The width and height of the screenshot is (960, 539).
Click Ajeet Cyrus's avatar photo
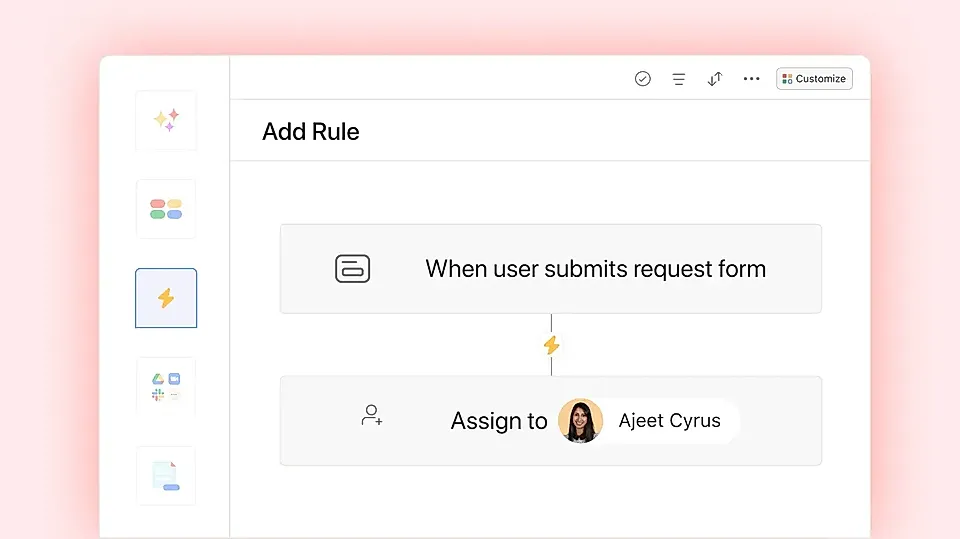(580, 421)
